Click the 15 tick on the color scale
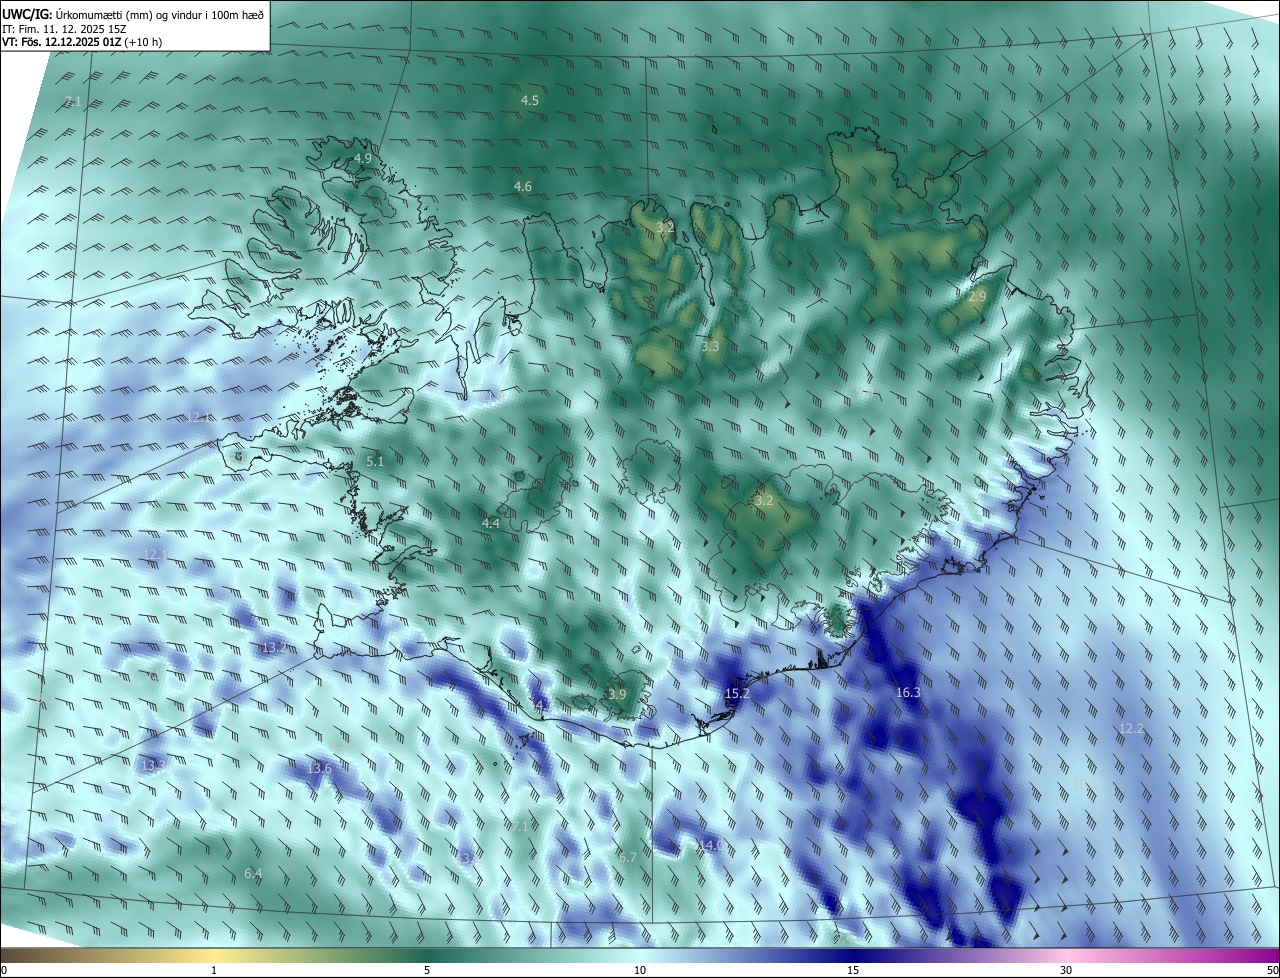1280x978 pixels. [x=853, y=970]
